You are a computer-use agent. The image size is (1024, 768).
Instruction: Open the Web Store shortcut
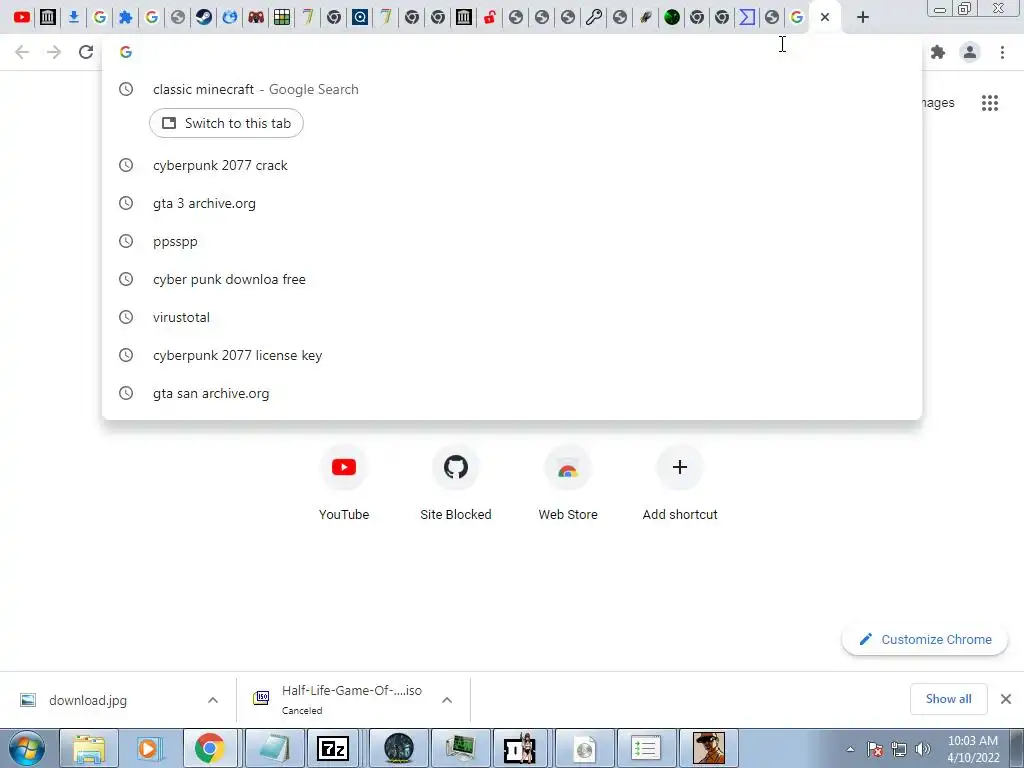click(x=568, y=483)
